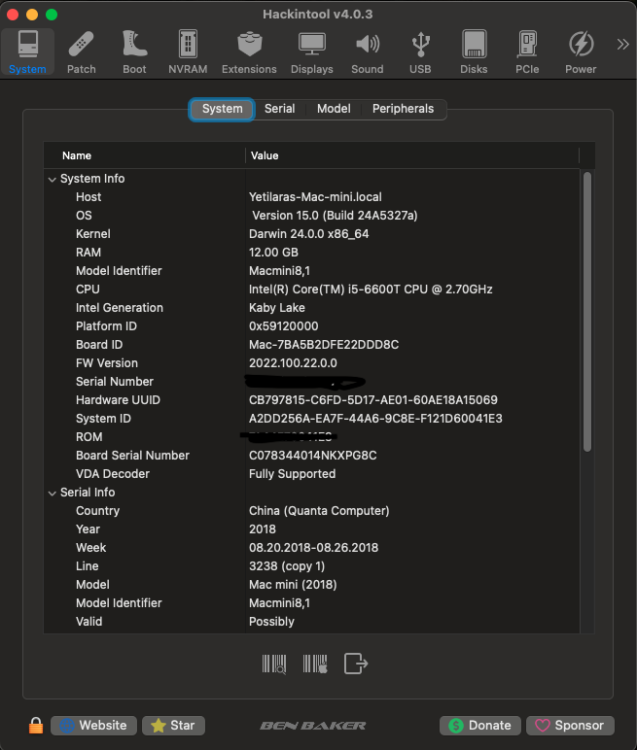This screenshot has height=750, width=637.
Task: Select the Year value 2018
Action: pos(262,529)
